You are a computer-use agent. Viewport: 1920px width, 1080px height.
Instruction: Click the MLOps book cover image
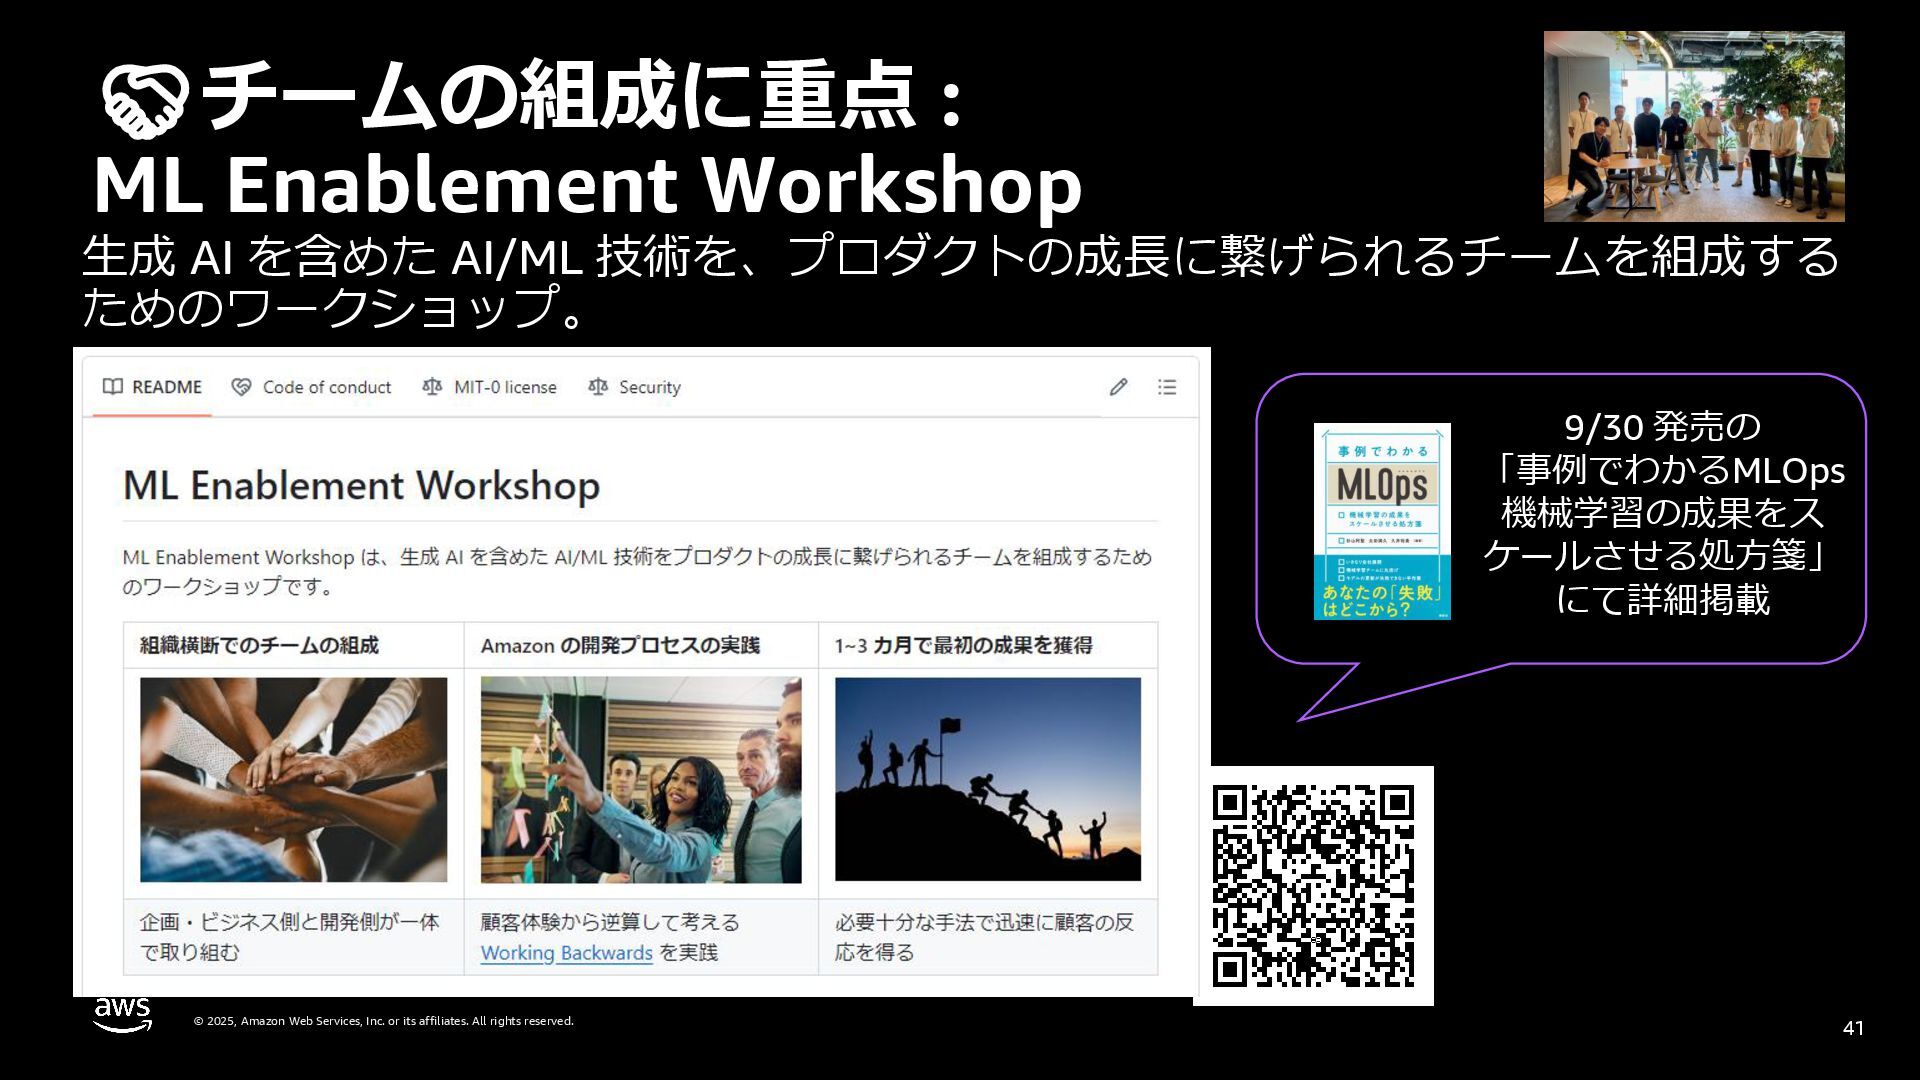click(x=1381, y=521)
